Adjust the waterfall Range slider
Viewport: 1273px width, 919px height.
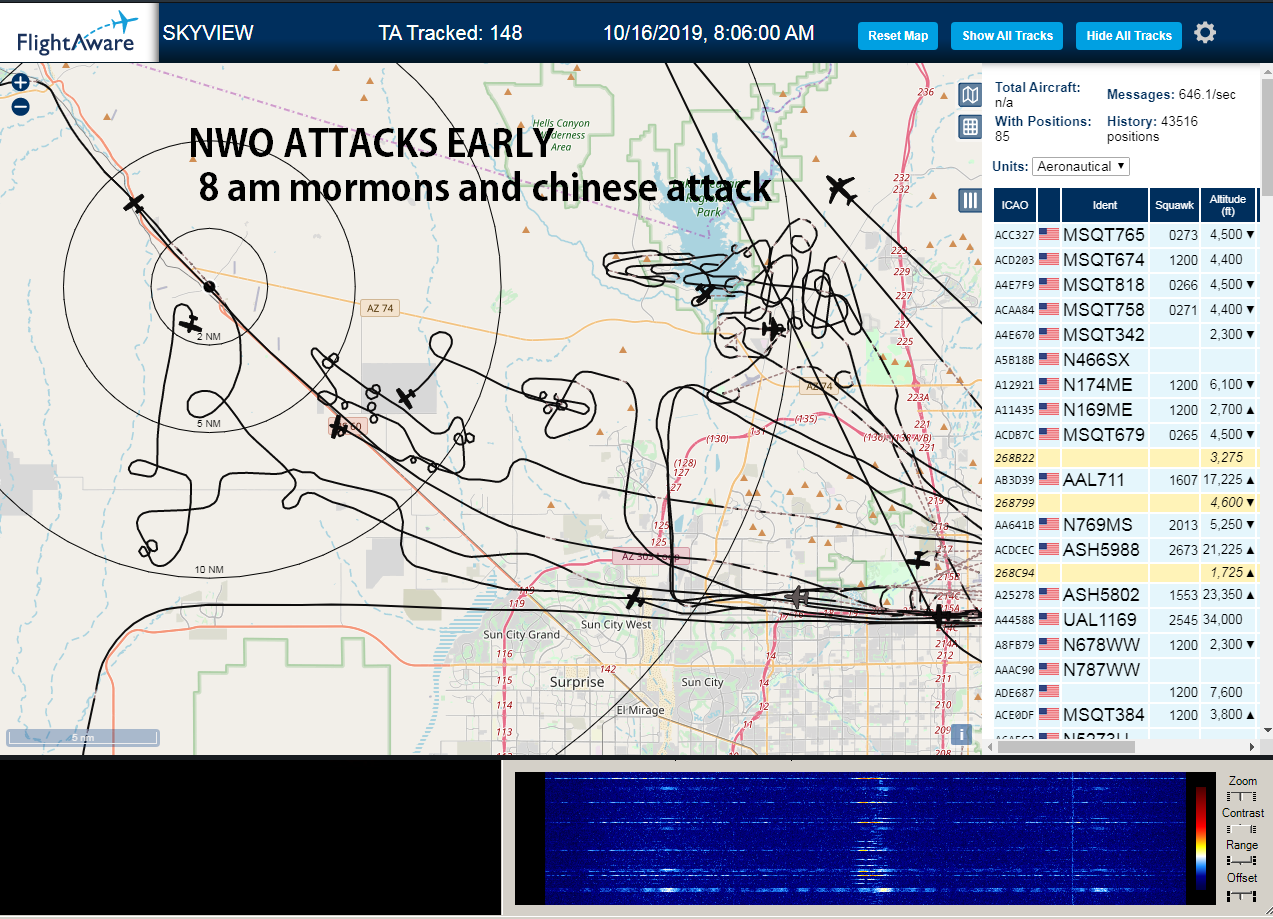tap(1241, 860)
